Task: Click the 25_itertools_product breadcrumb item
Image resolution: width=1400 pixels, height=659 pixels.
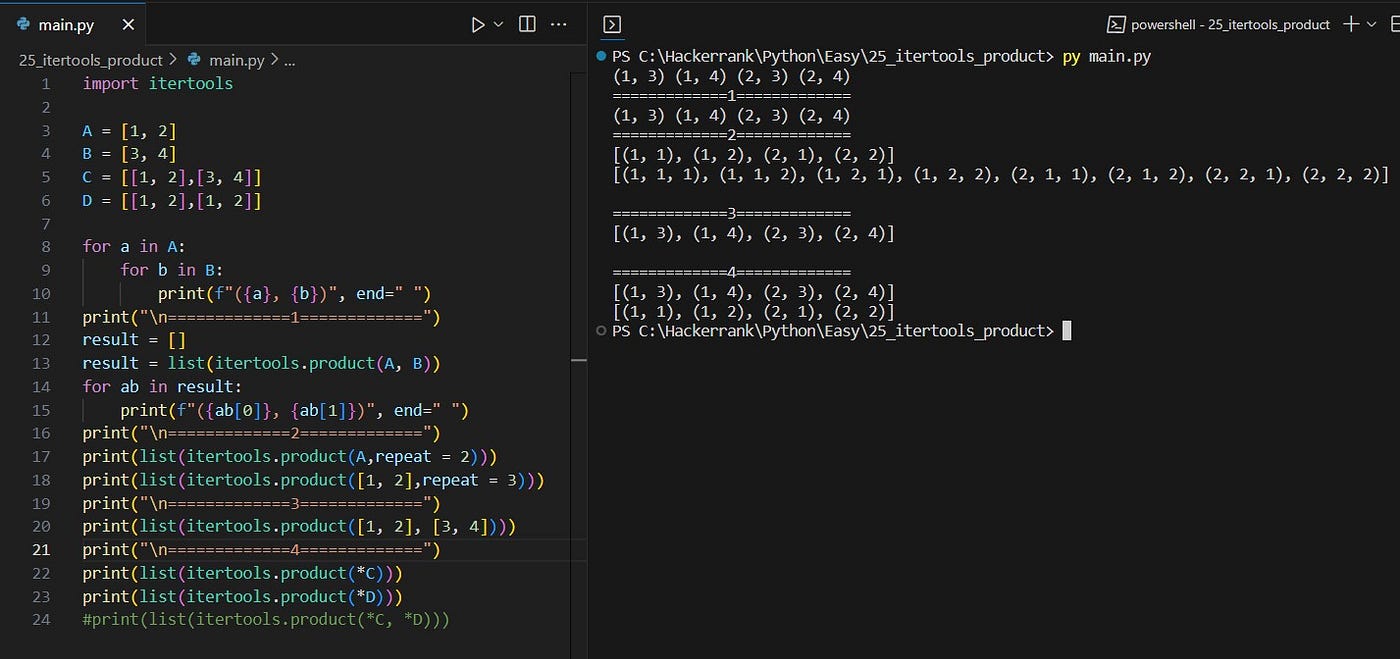Action: (x=90, y=60)
